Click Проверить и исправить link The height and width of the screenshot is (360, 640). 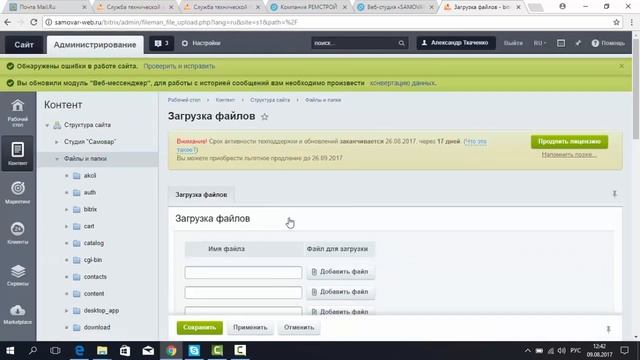point(179,66)
